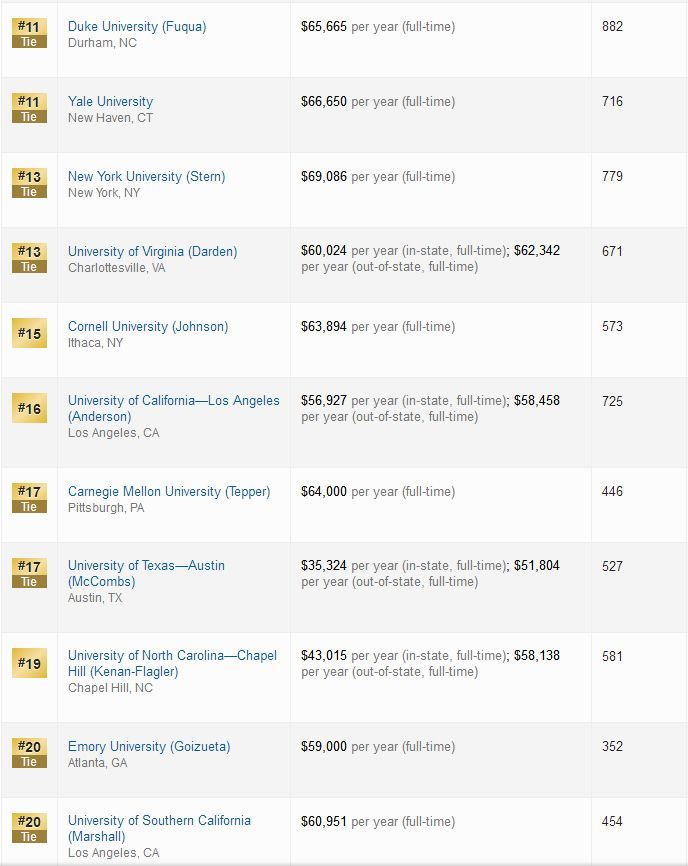Click the #11 Tie badge beside Duke
This screenshot has height=866, width=688.
tap(29, 33)
